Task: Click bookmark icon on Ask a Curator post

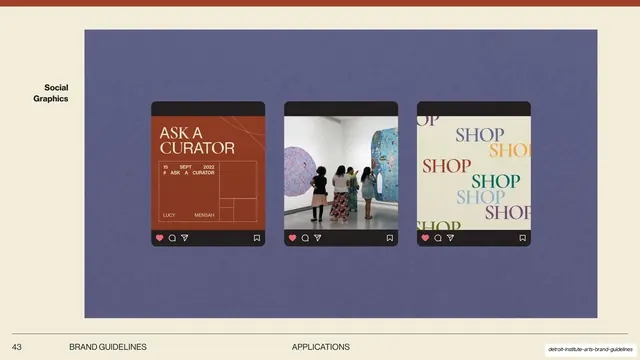Action: (x=257, y=238)
